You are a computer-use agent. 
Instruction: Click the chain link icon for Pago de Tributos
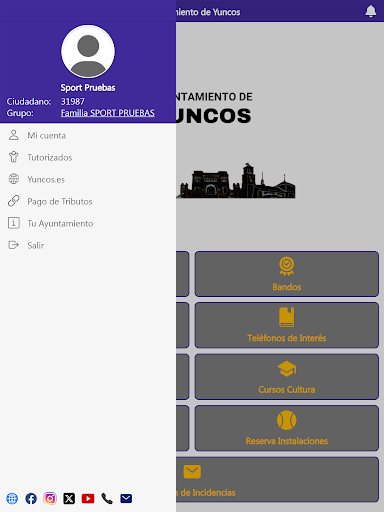pyautogui.click(x=14, y=201)
